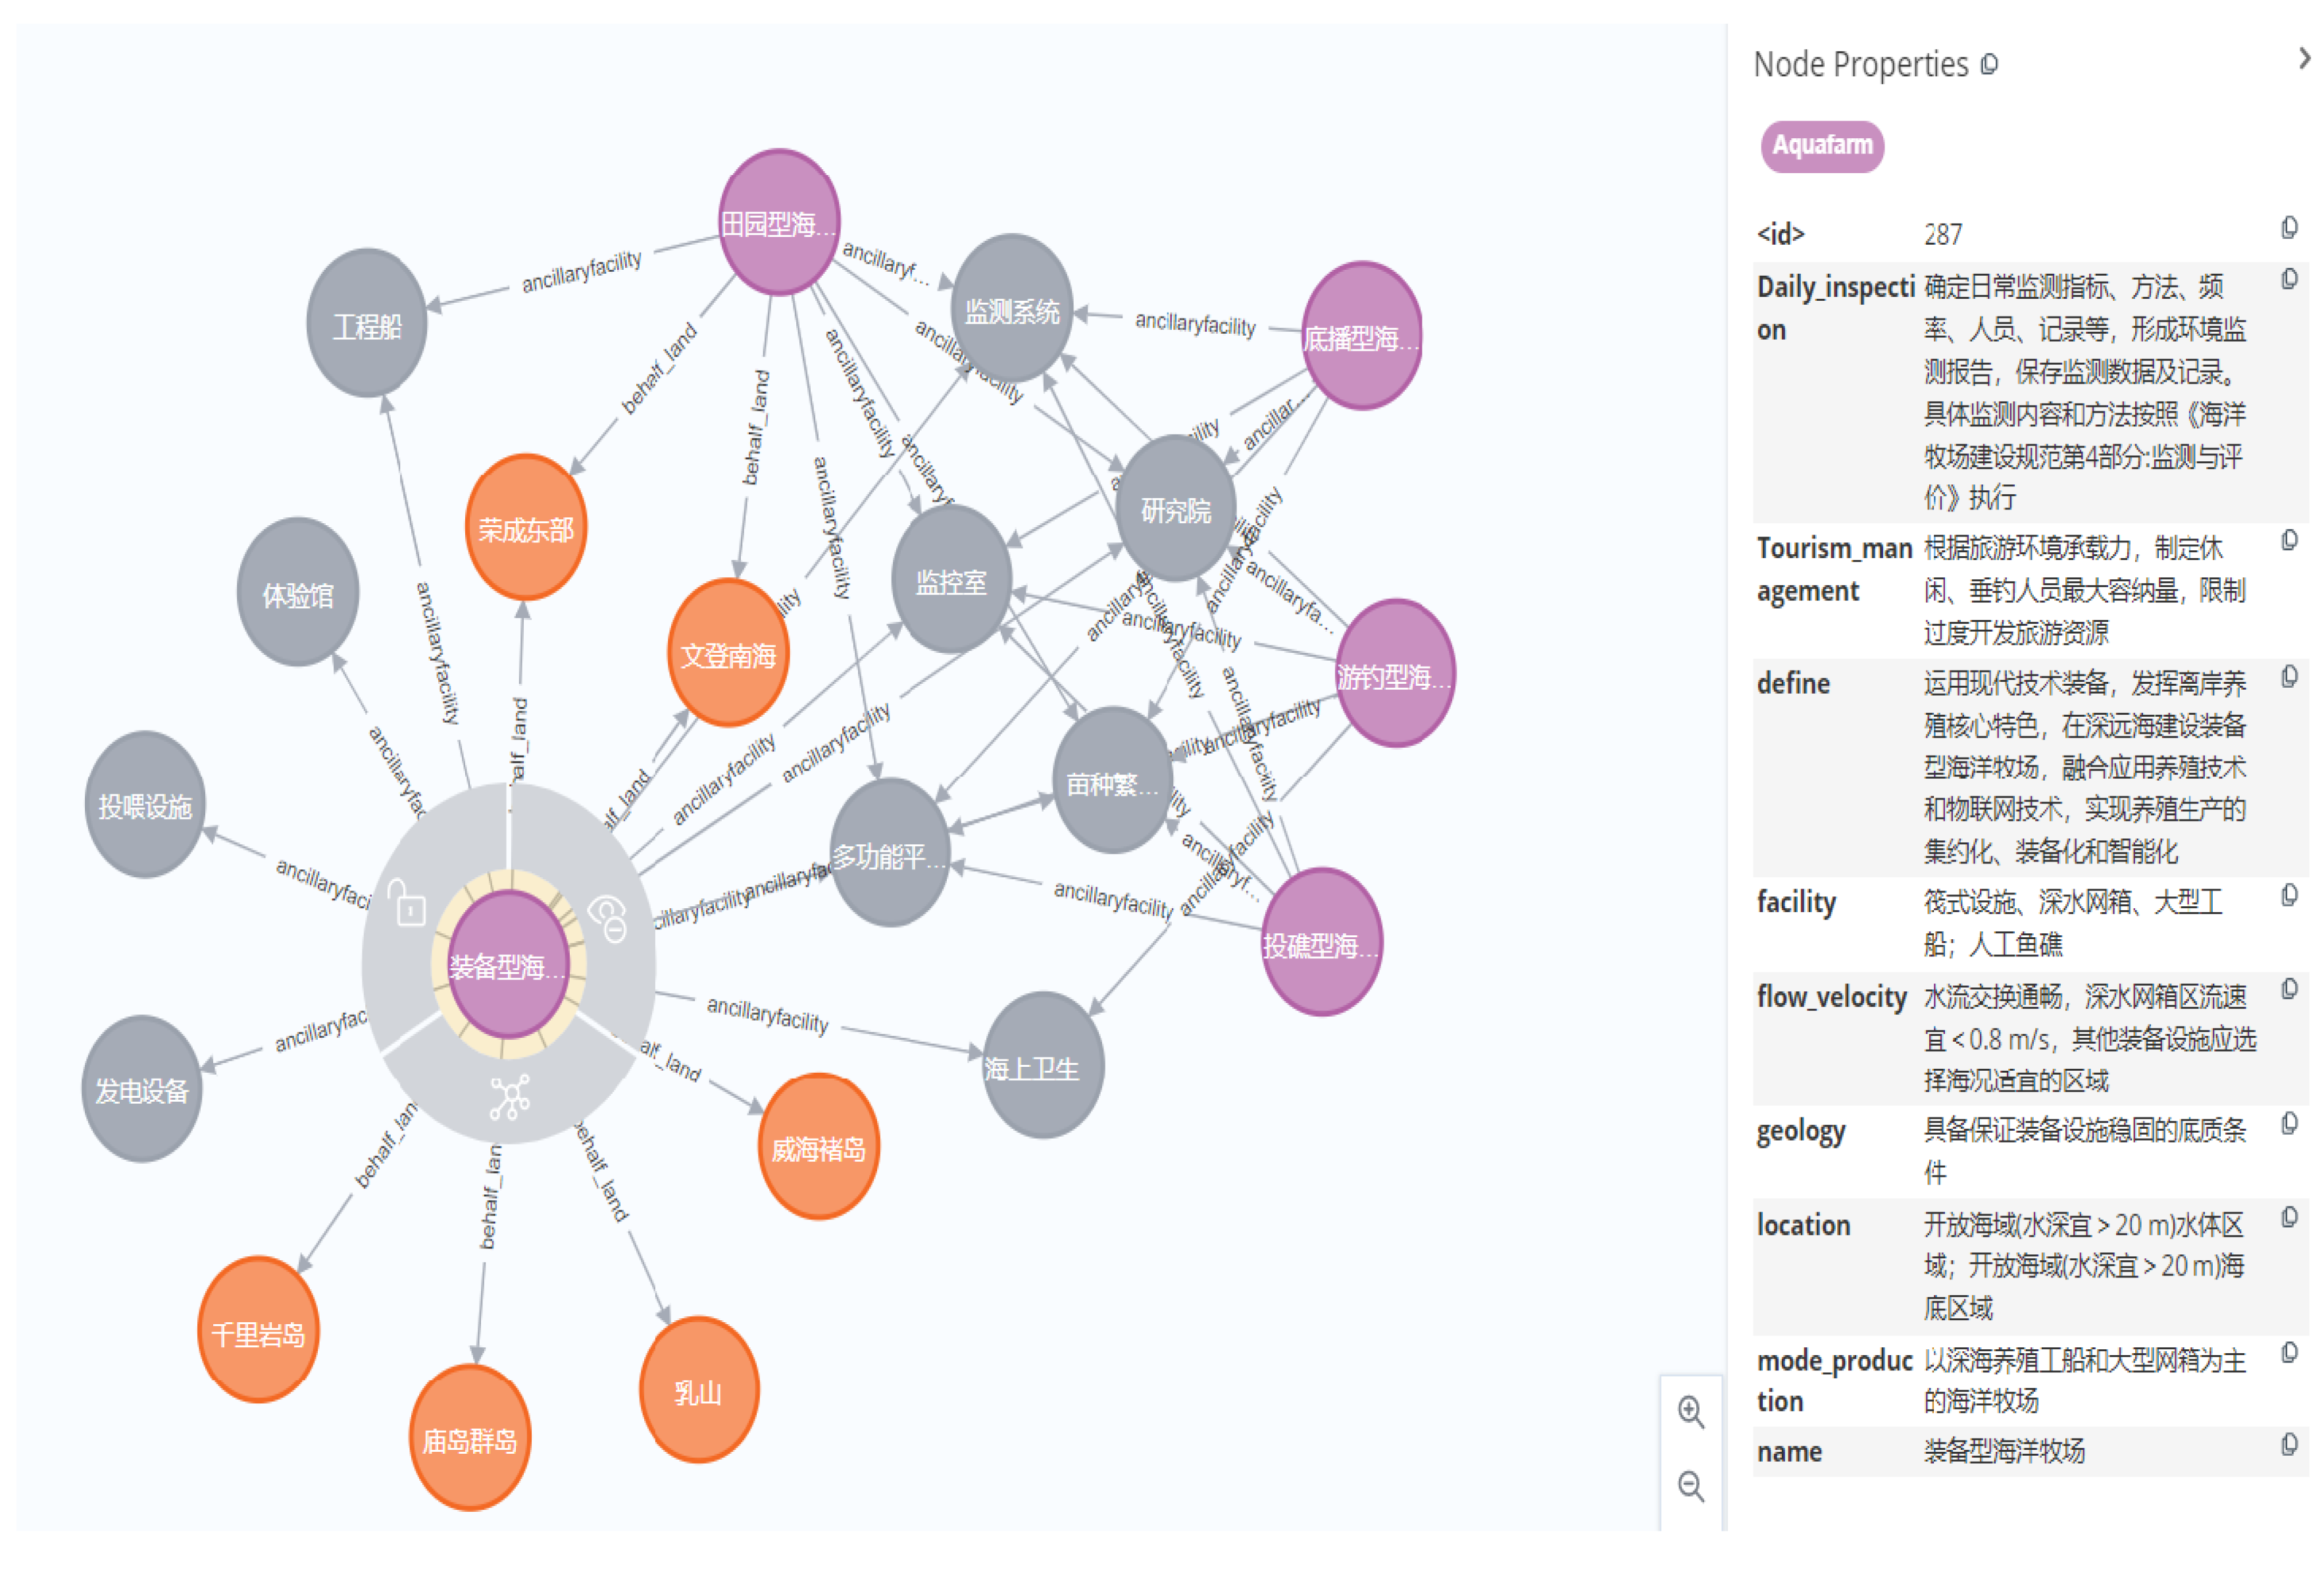Image resolution: width=2324 pixels, height=1569 pixels.
Task: Click the 工程船 gray node
Action: pos(366,324)
